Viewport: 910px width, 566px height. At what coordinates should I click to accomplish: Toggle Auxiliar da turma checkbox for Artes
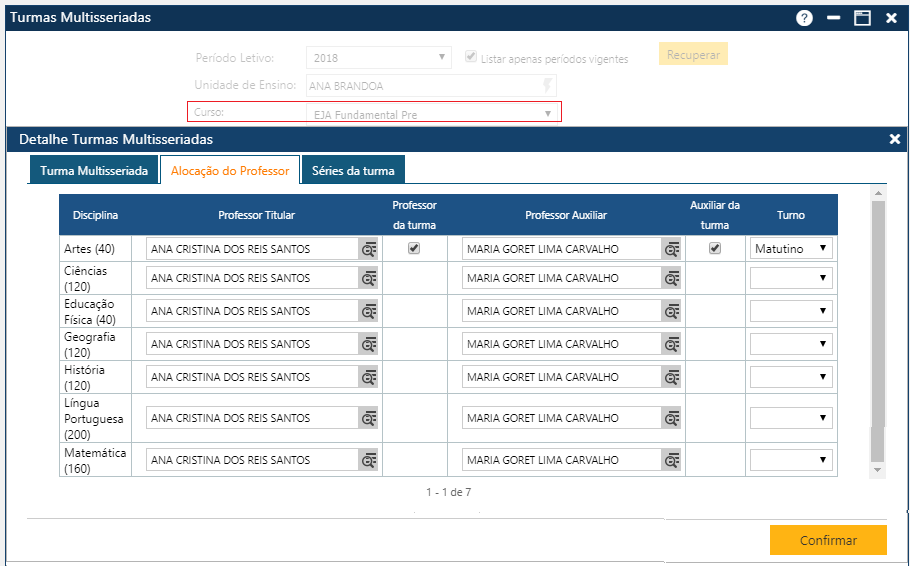point(715,249)
